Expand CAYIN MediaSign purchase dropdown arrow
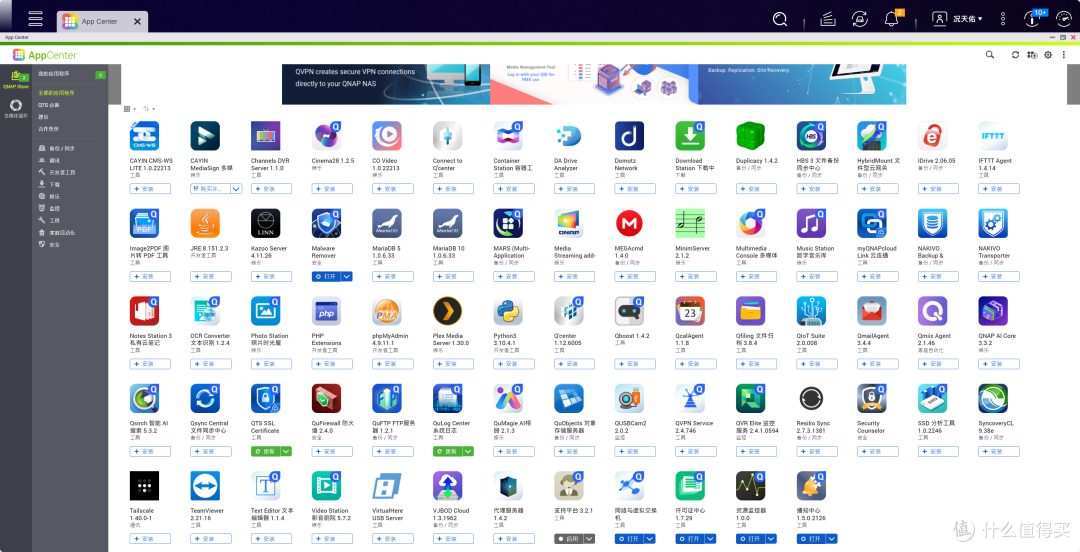The height and width of the screenshot is (552, 1080). [x=236, y=189]
